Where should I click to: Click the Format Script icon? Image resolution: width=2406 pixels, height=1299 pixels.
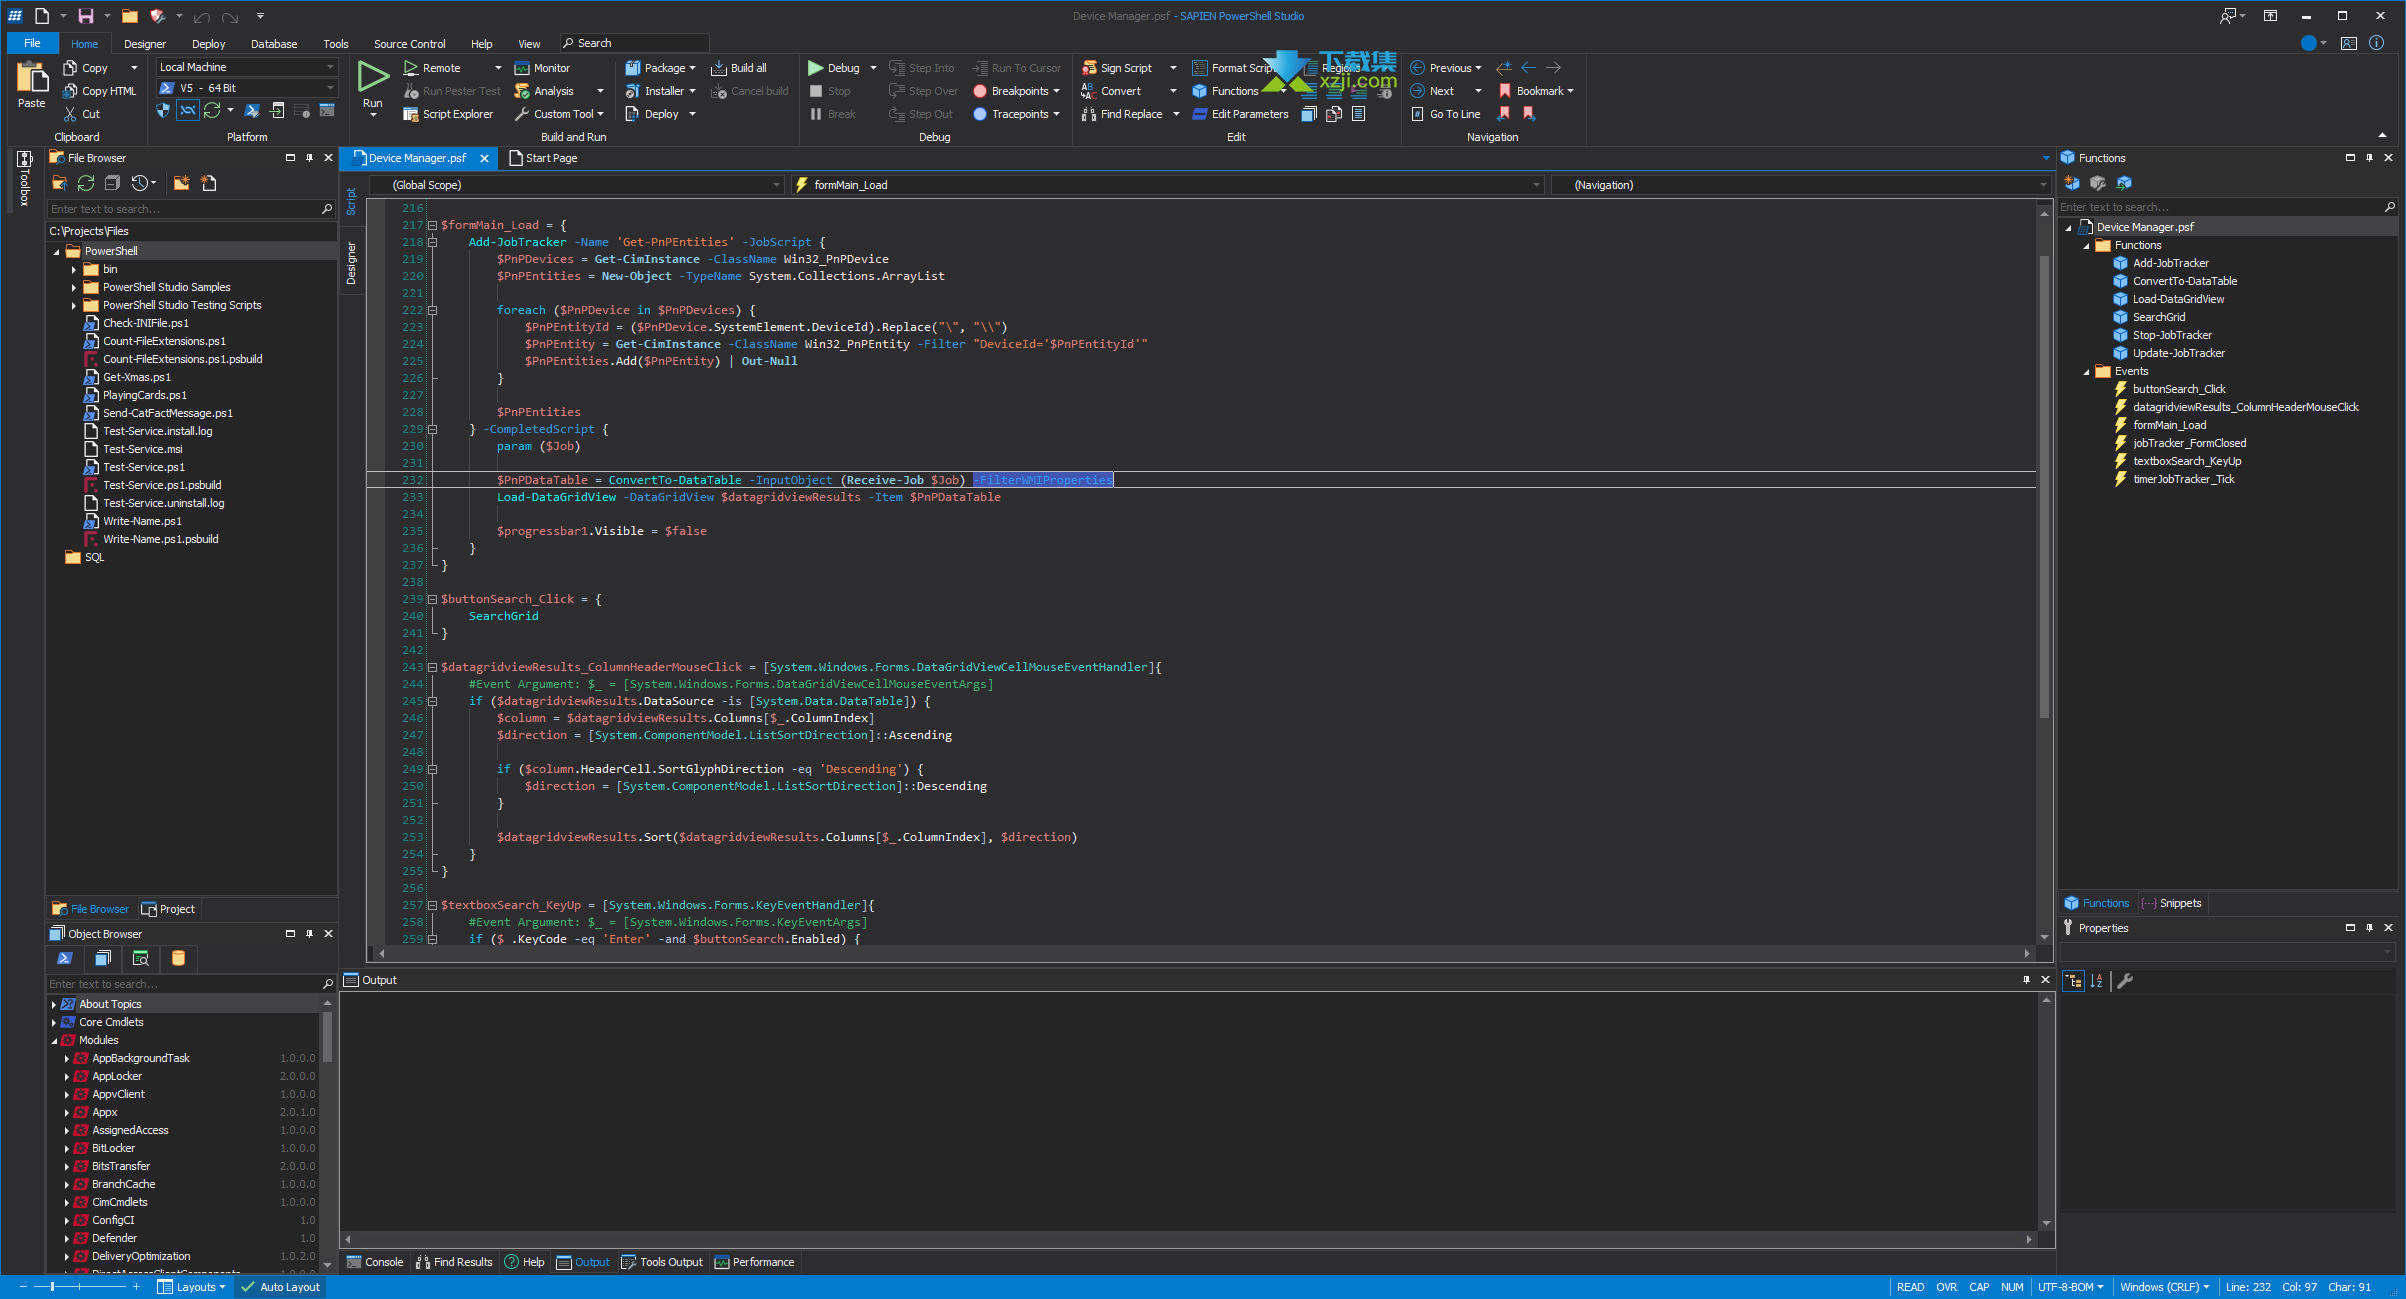coord(1199,68)
